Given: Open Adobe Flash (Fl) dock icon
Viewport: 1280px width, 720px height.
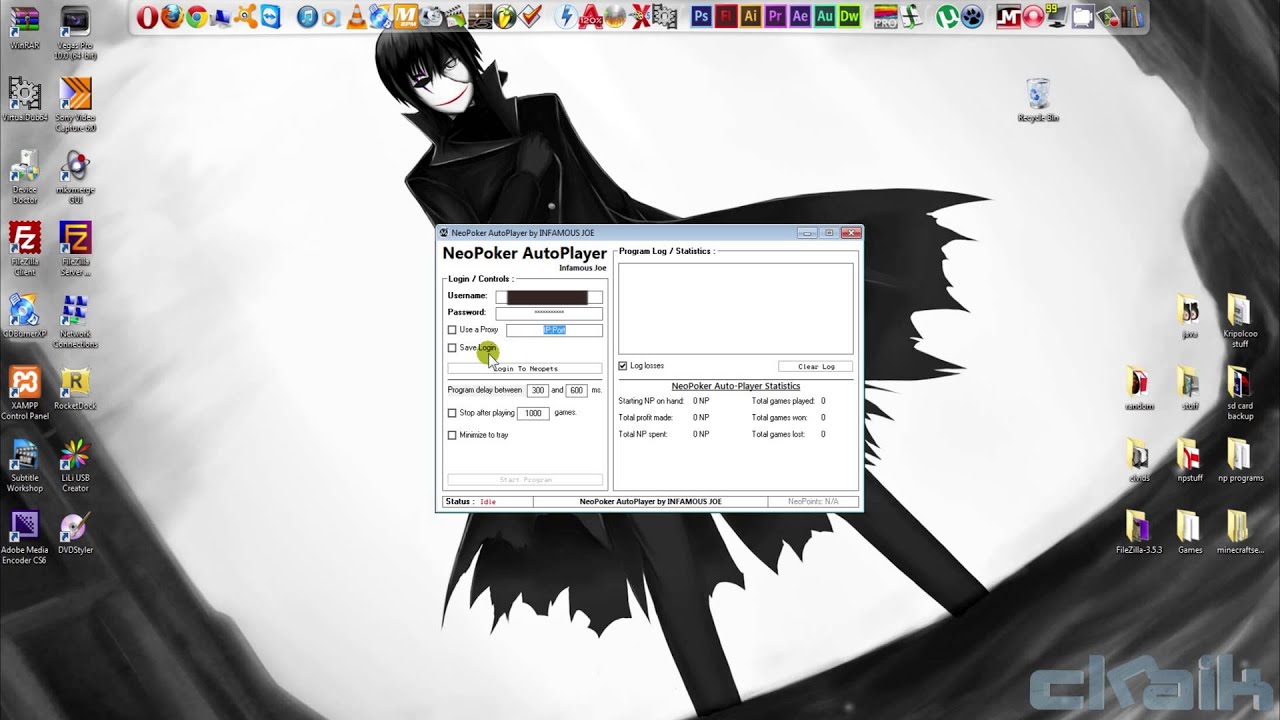Looking at the screenshot, I should 726,16.
